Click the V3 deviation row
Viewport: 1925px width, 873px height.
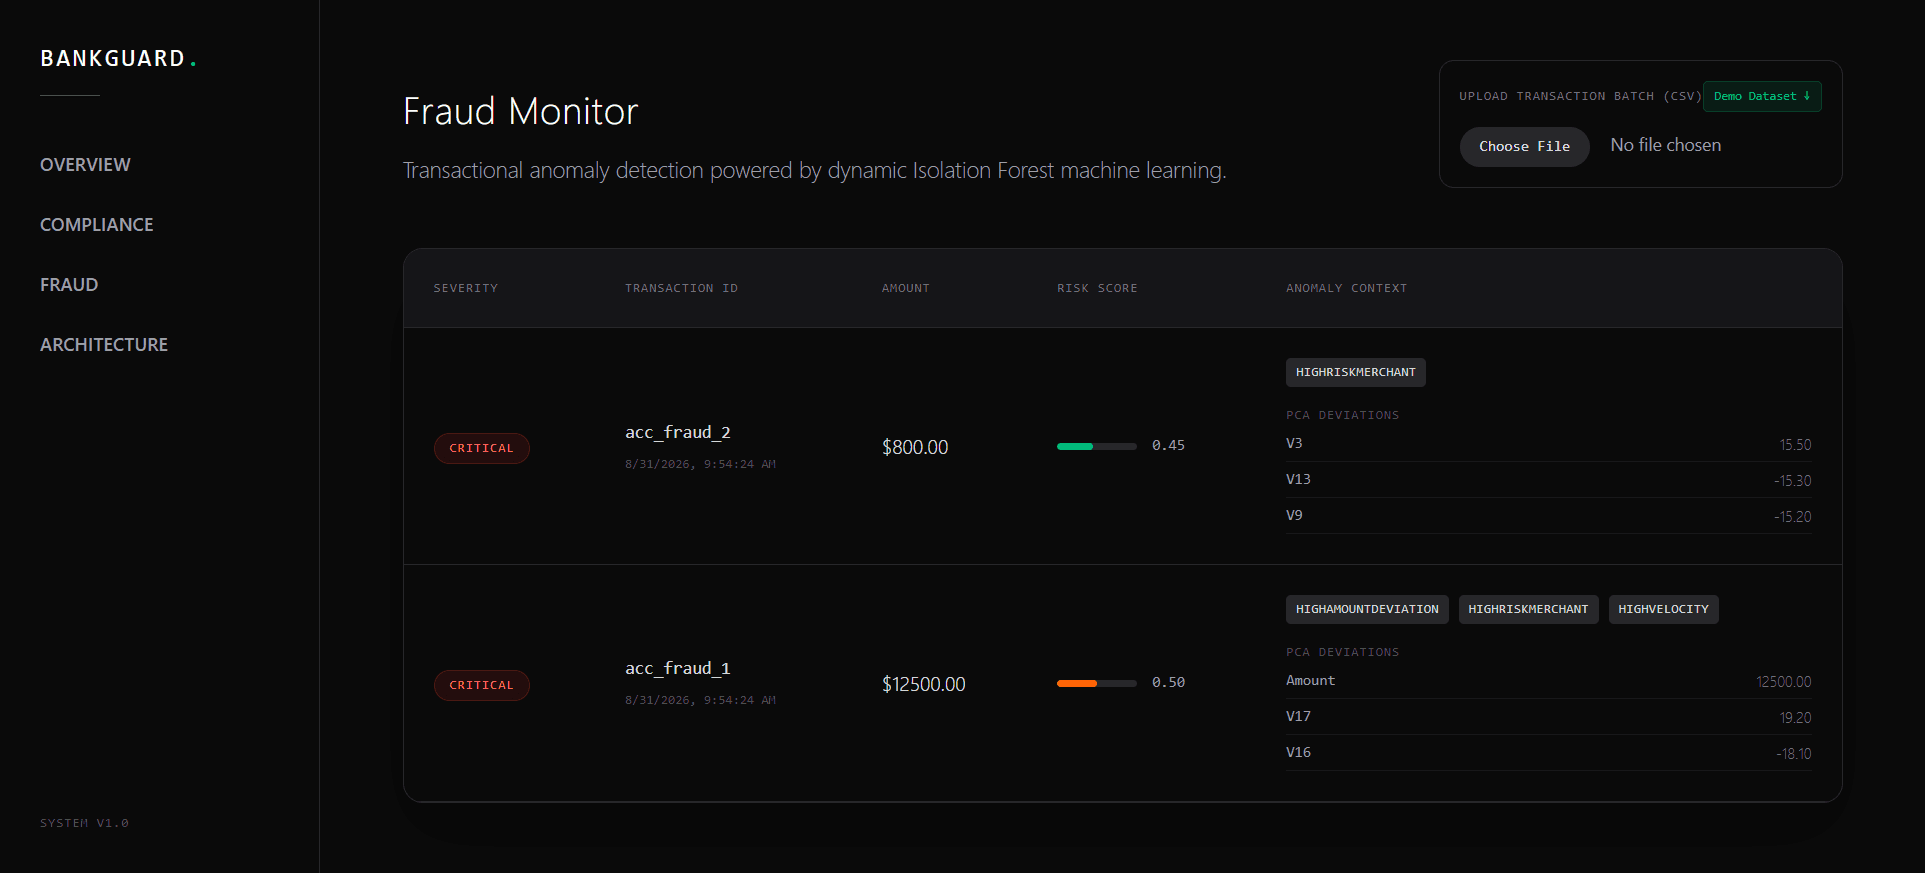(x=1548, y=444)
